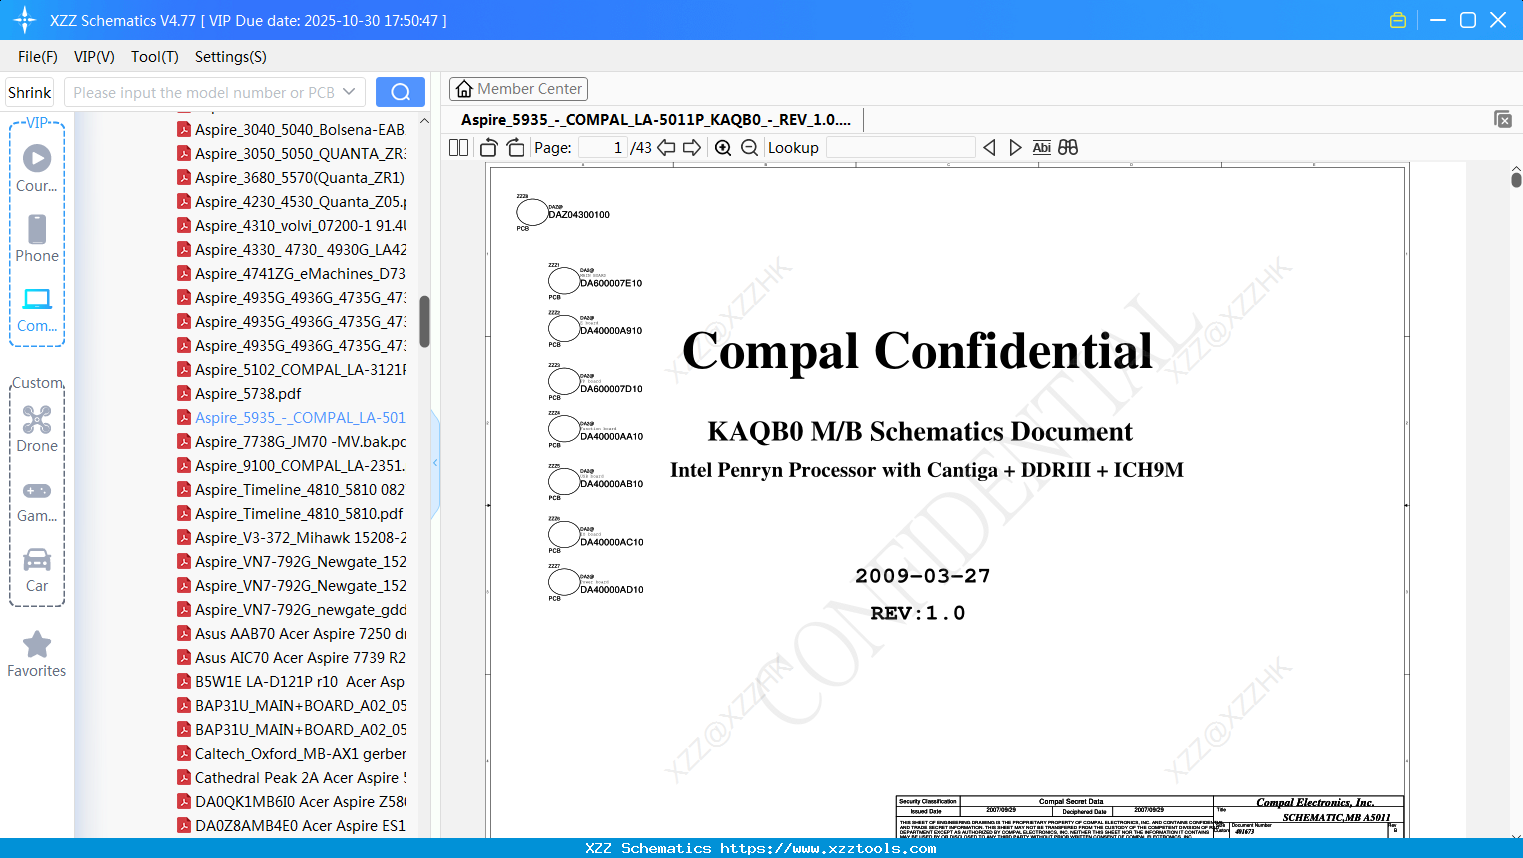1523x858 pixels.
Task: Rotate the page clockwise
Action: 515,147
